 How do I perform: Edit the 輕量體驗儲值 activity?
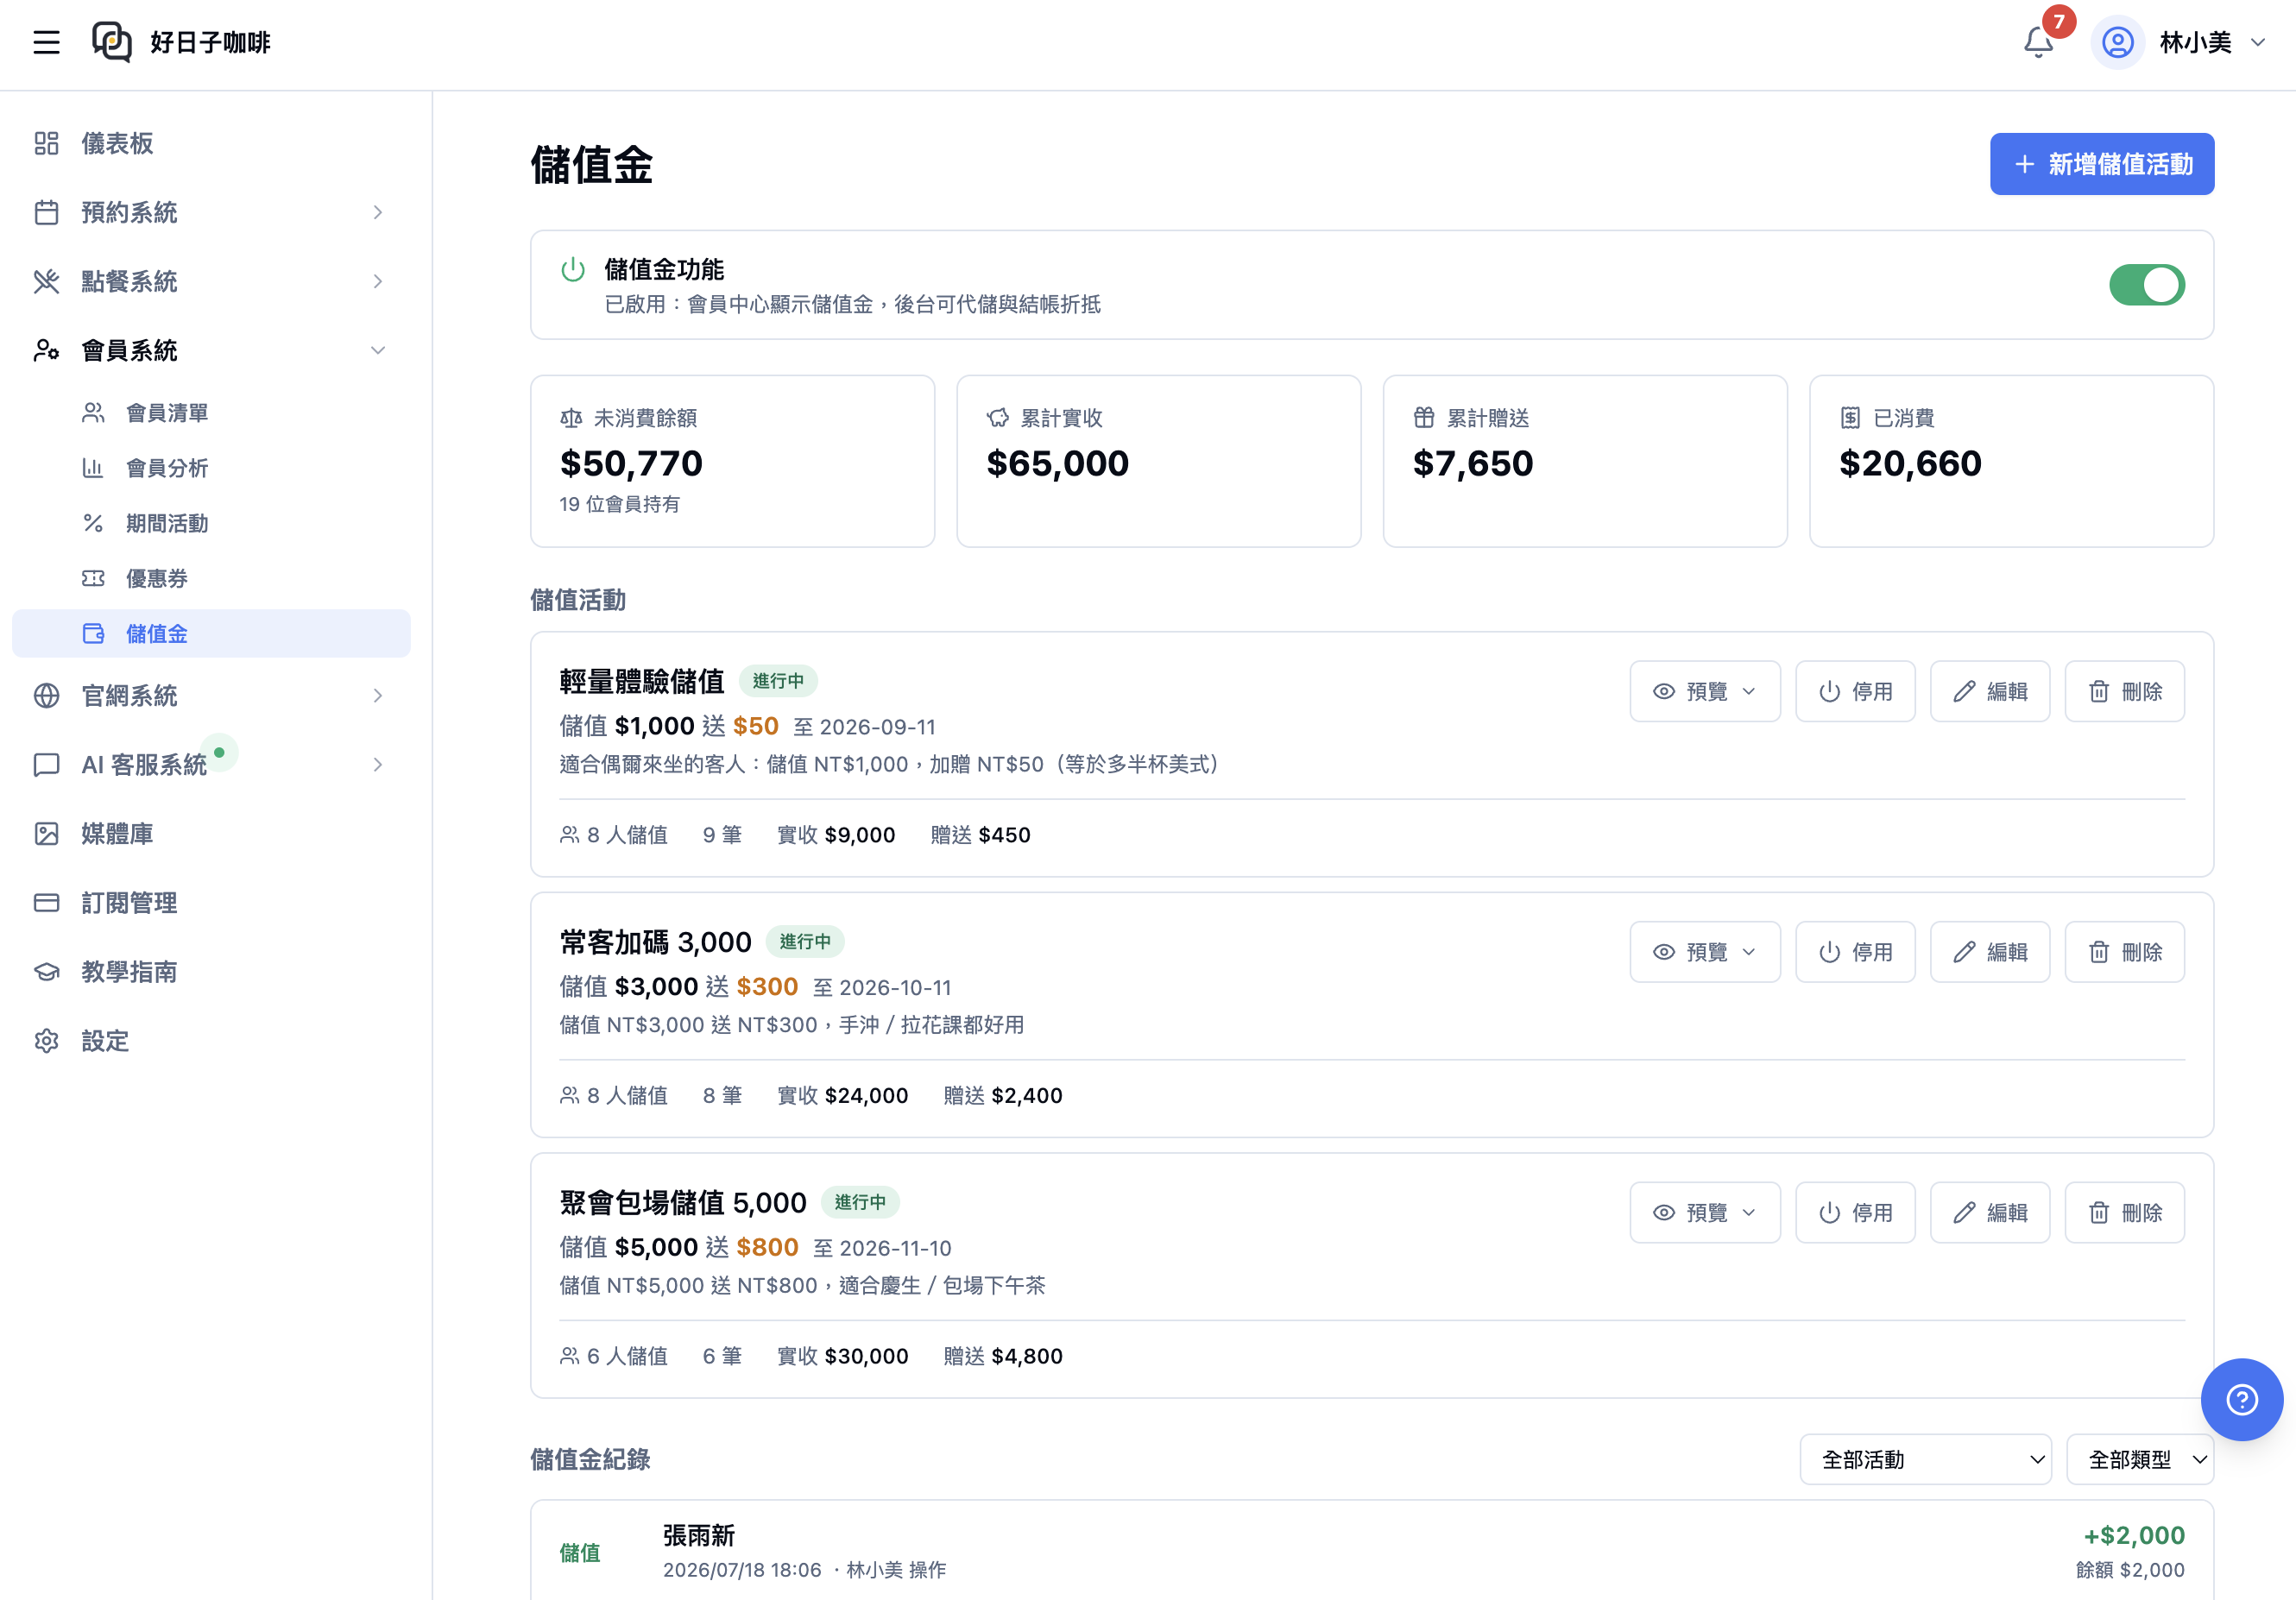[1990, 691]
